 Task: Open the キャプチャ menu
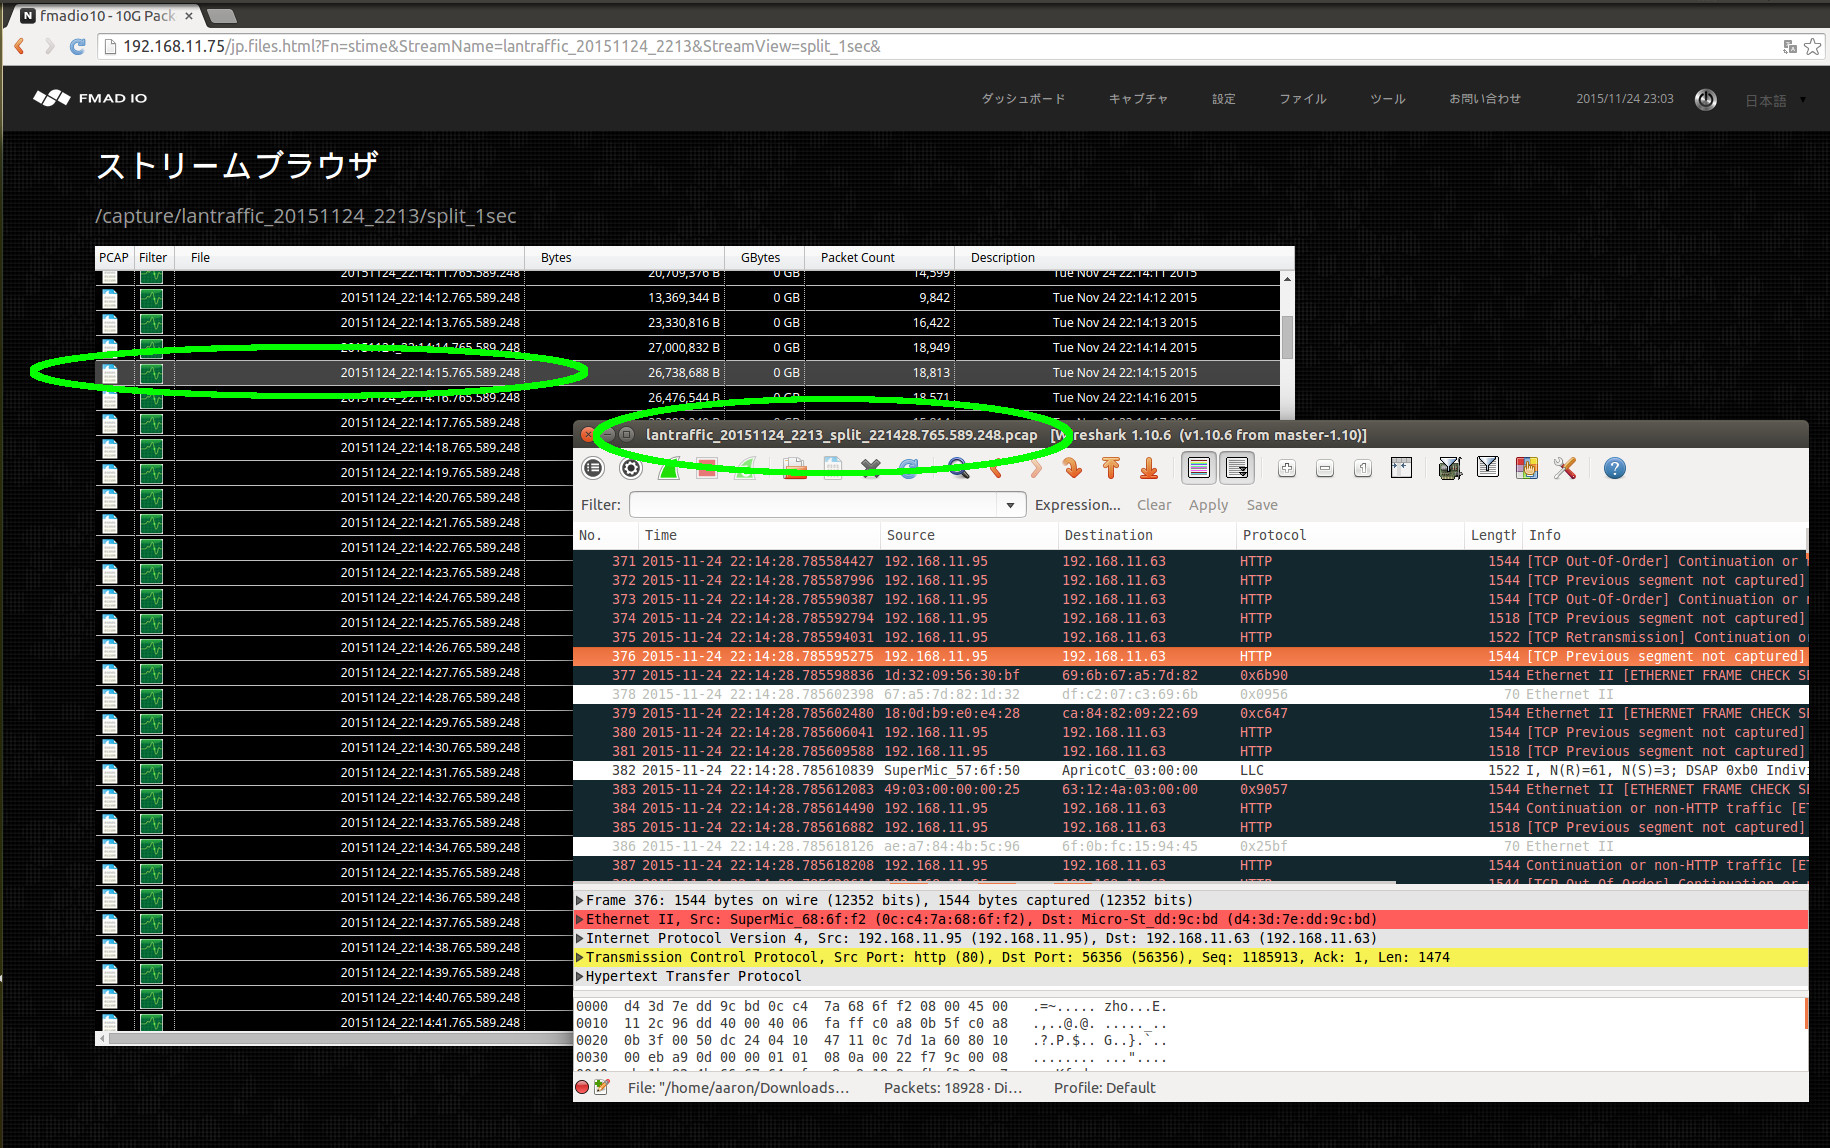point(1137,99)
